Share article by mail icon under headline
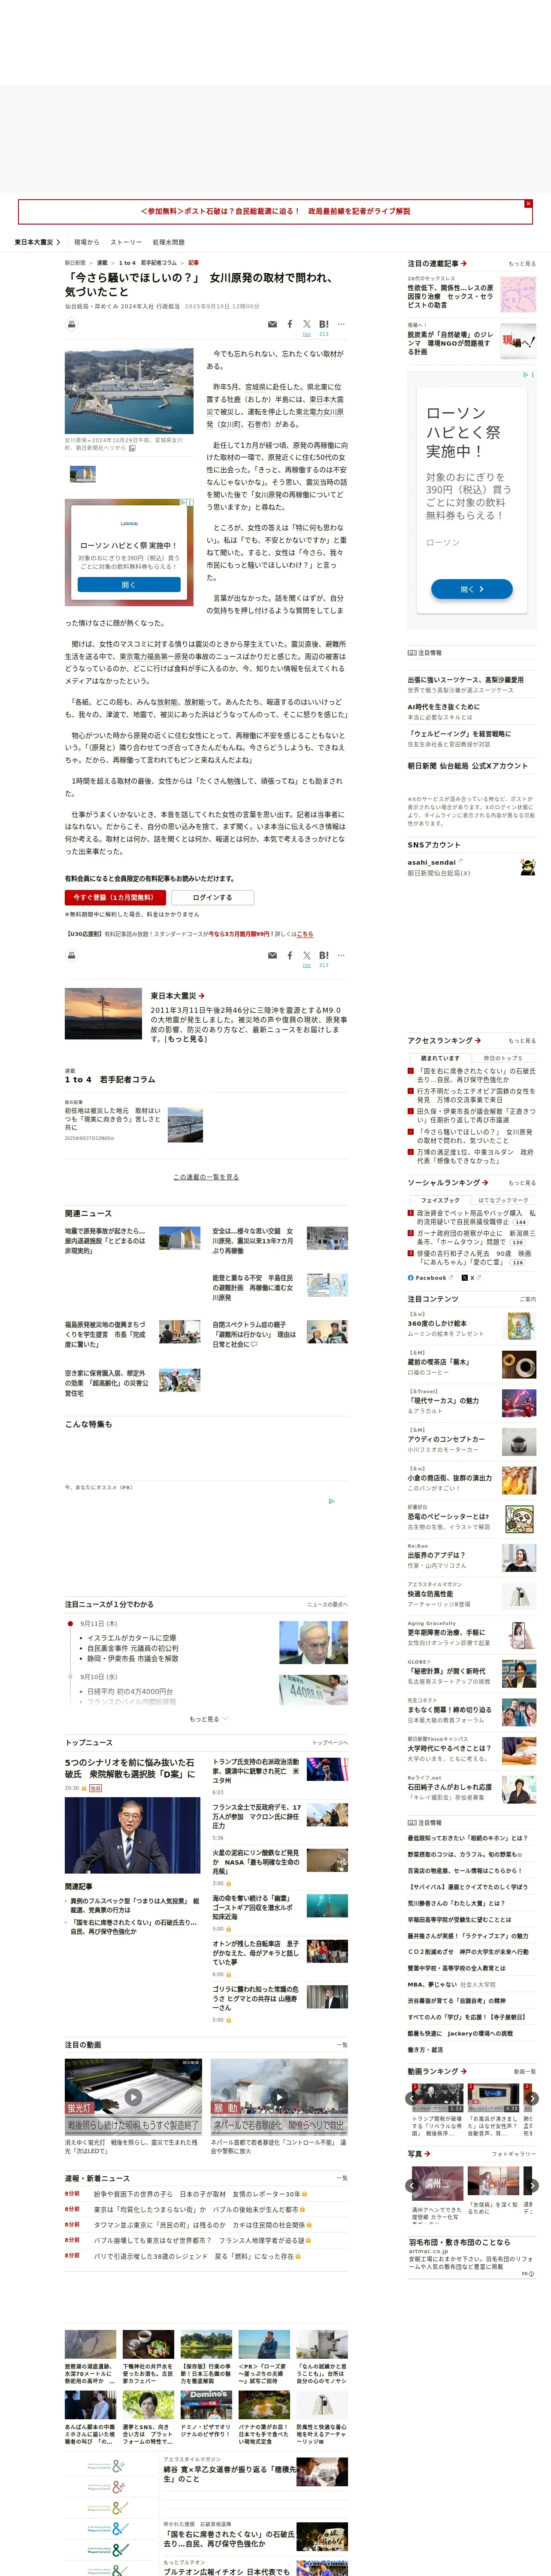This screenshot has height=2576, width=551. [272, 325]
